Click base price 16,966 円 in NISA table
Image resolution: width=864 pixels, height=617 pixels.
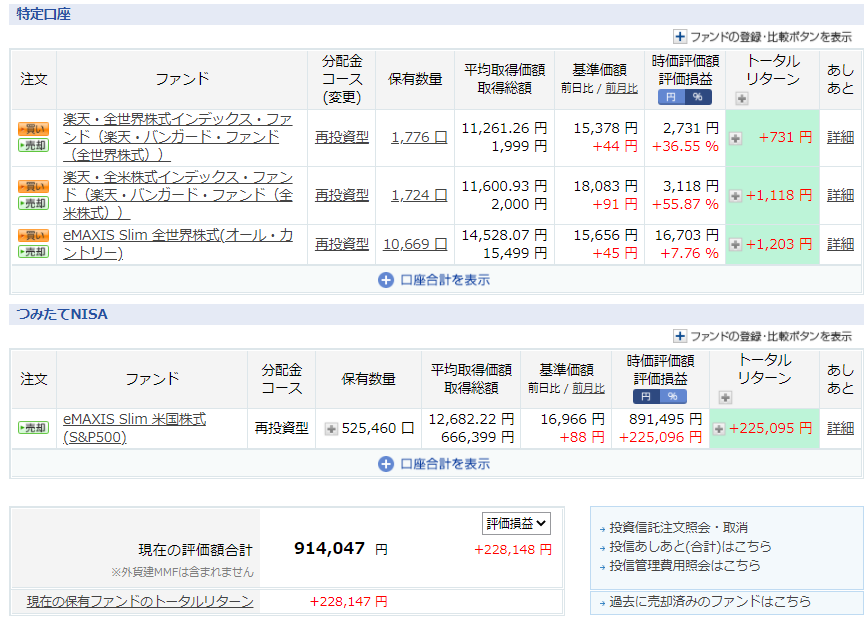click(x=572, y=419)
